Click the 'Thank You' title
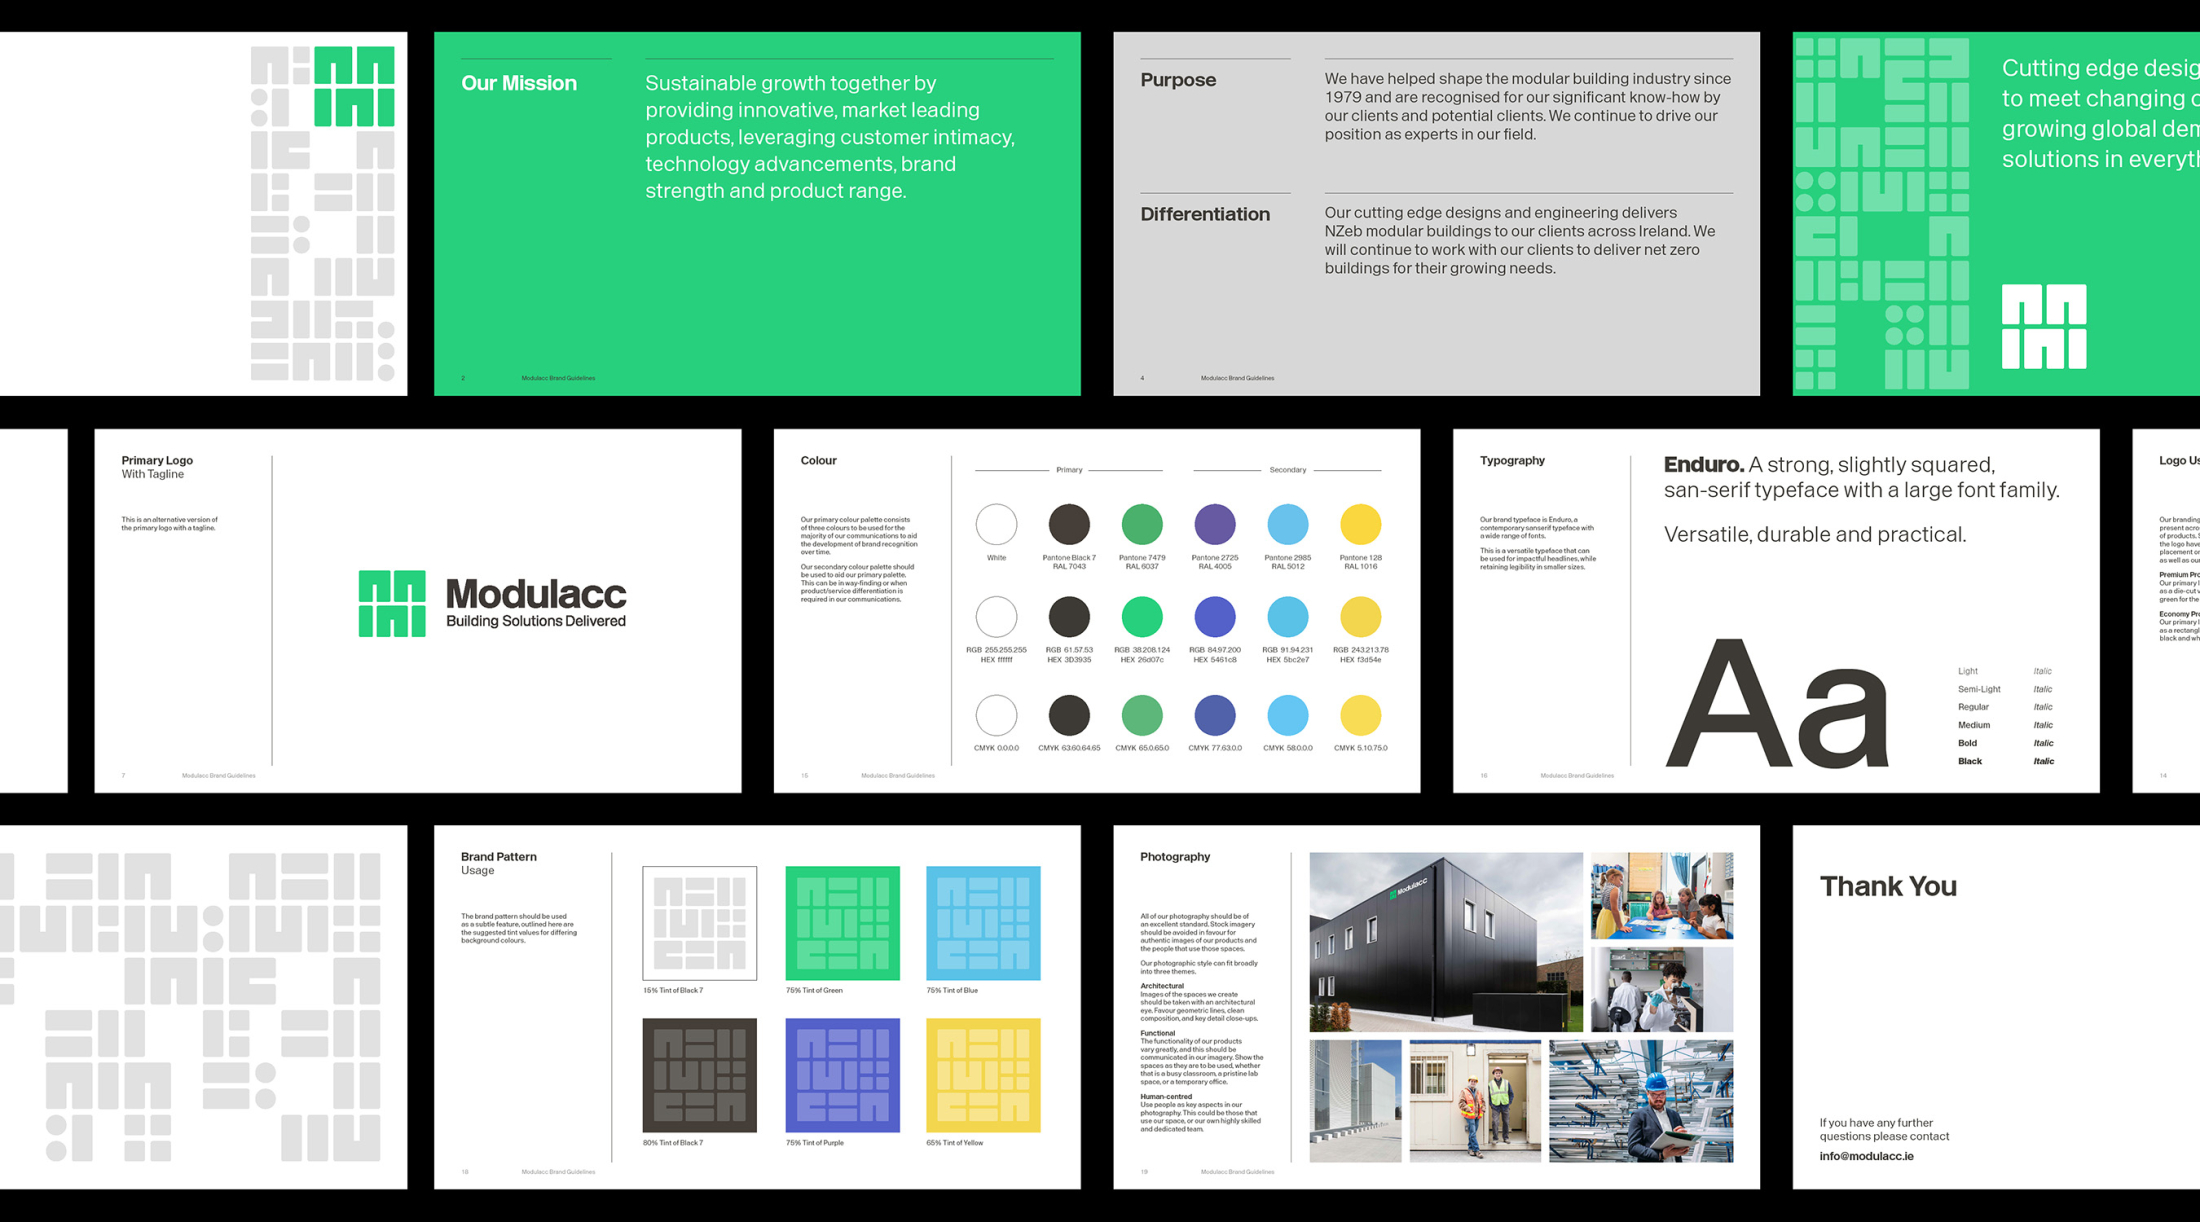 click(x=1888, y=886)
